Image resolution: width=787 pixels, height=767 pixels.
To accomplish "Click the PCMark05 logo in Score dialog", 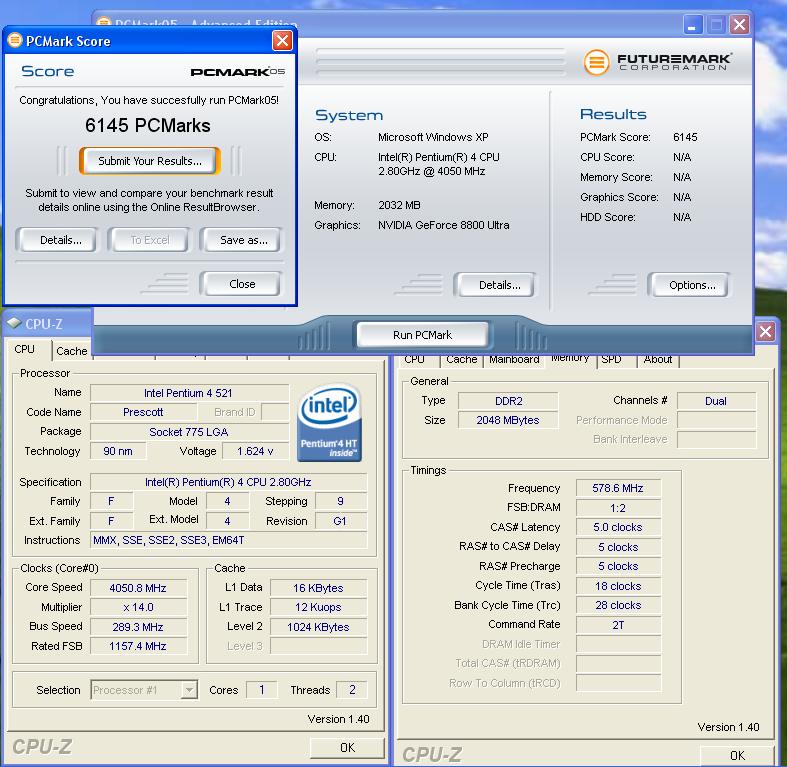I will 237,72.
